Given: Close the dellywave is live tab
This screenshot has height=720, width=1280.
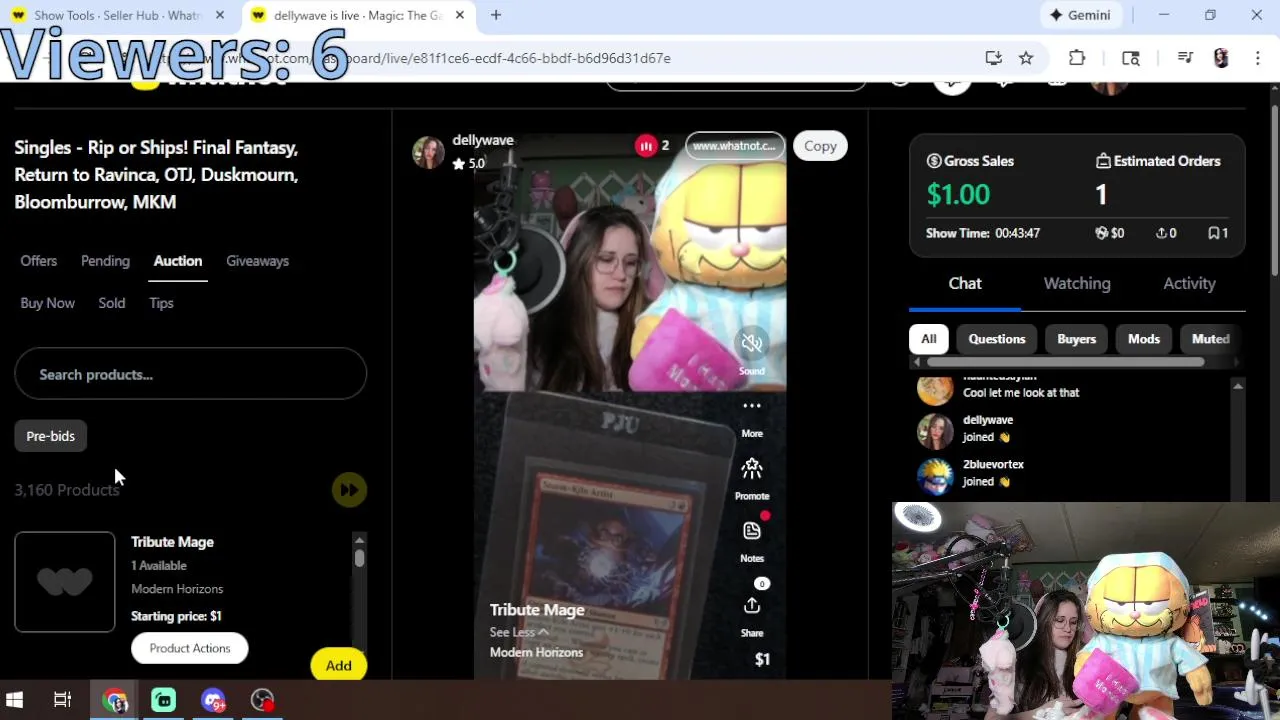Looking at the screenshot, I should pos(460,15).
